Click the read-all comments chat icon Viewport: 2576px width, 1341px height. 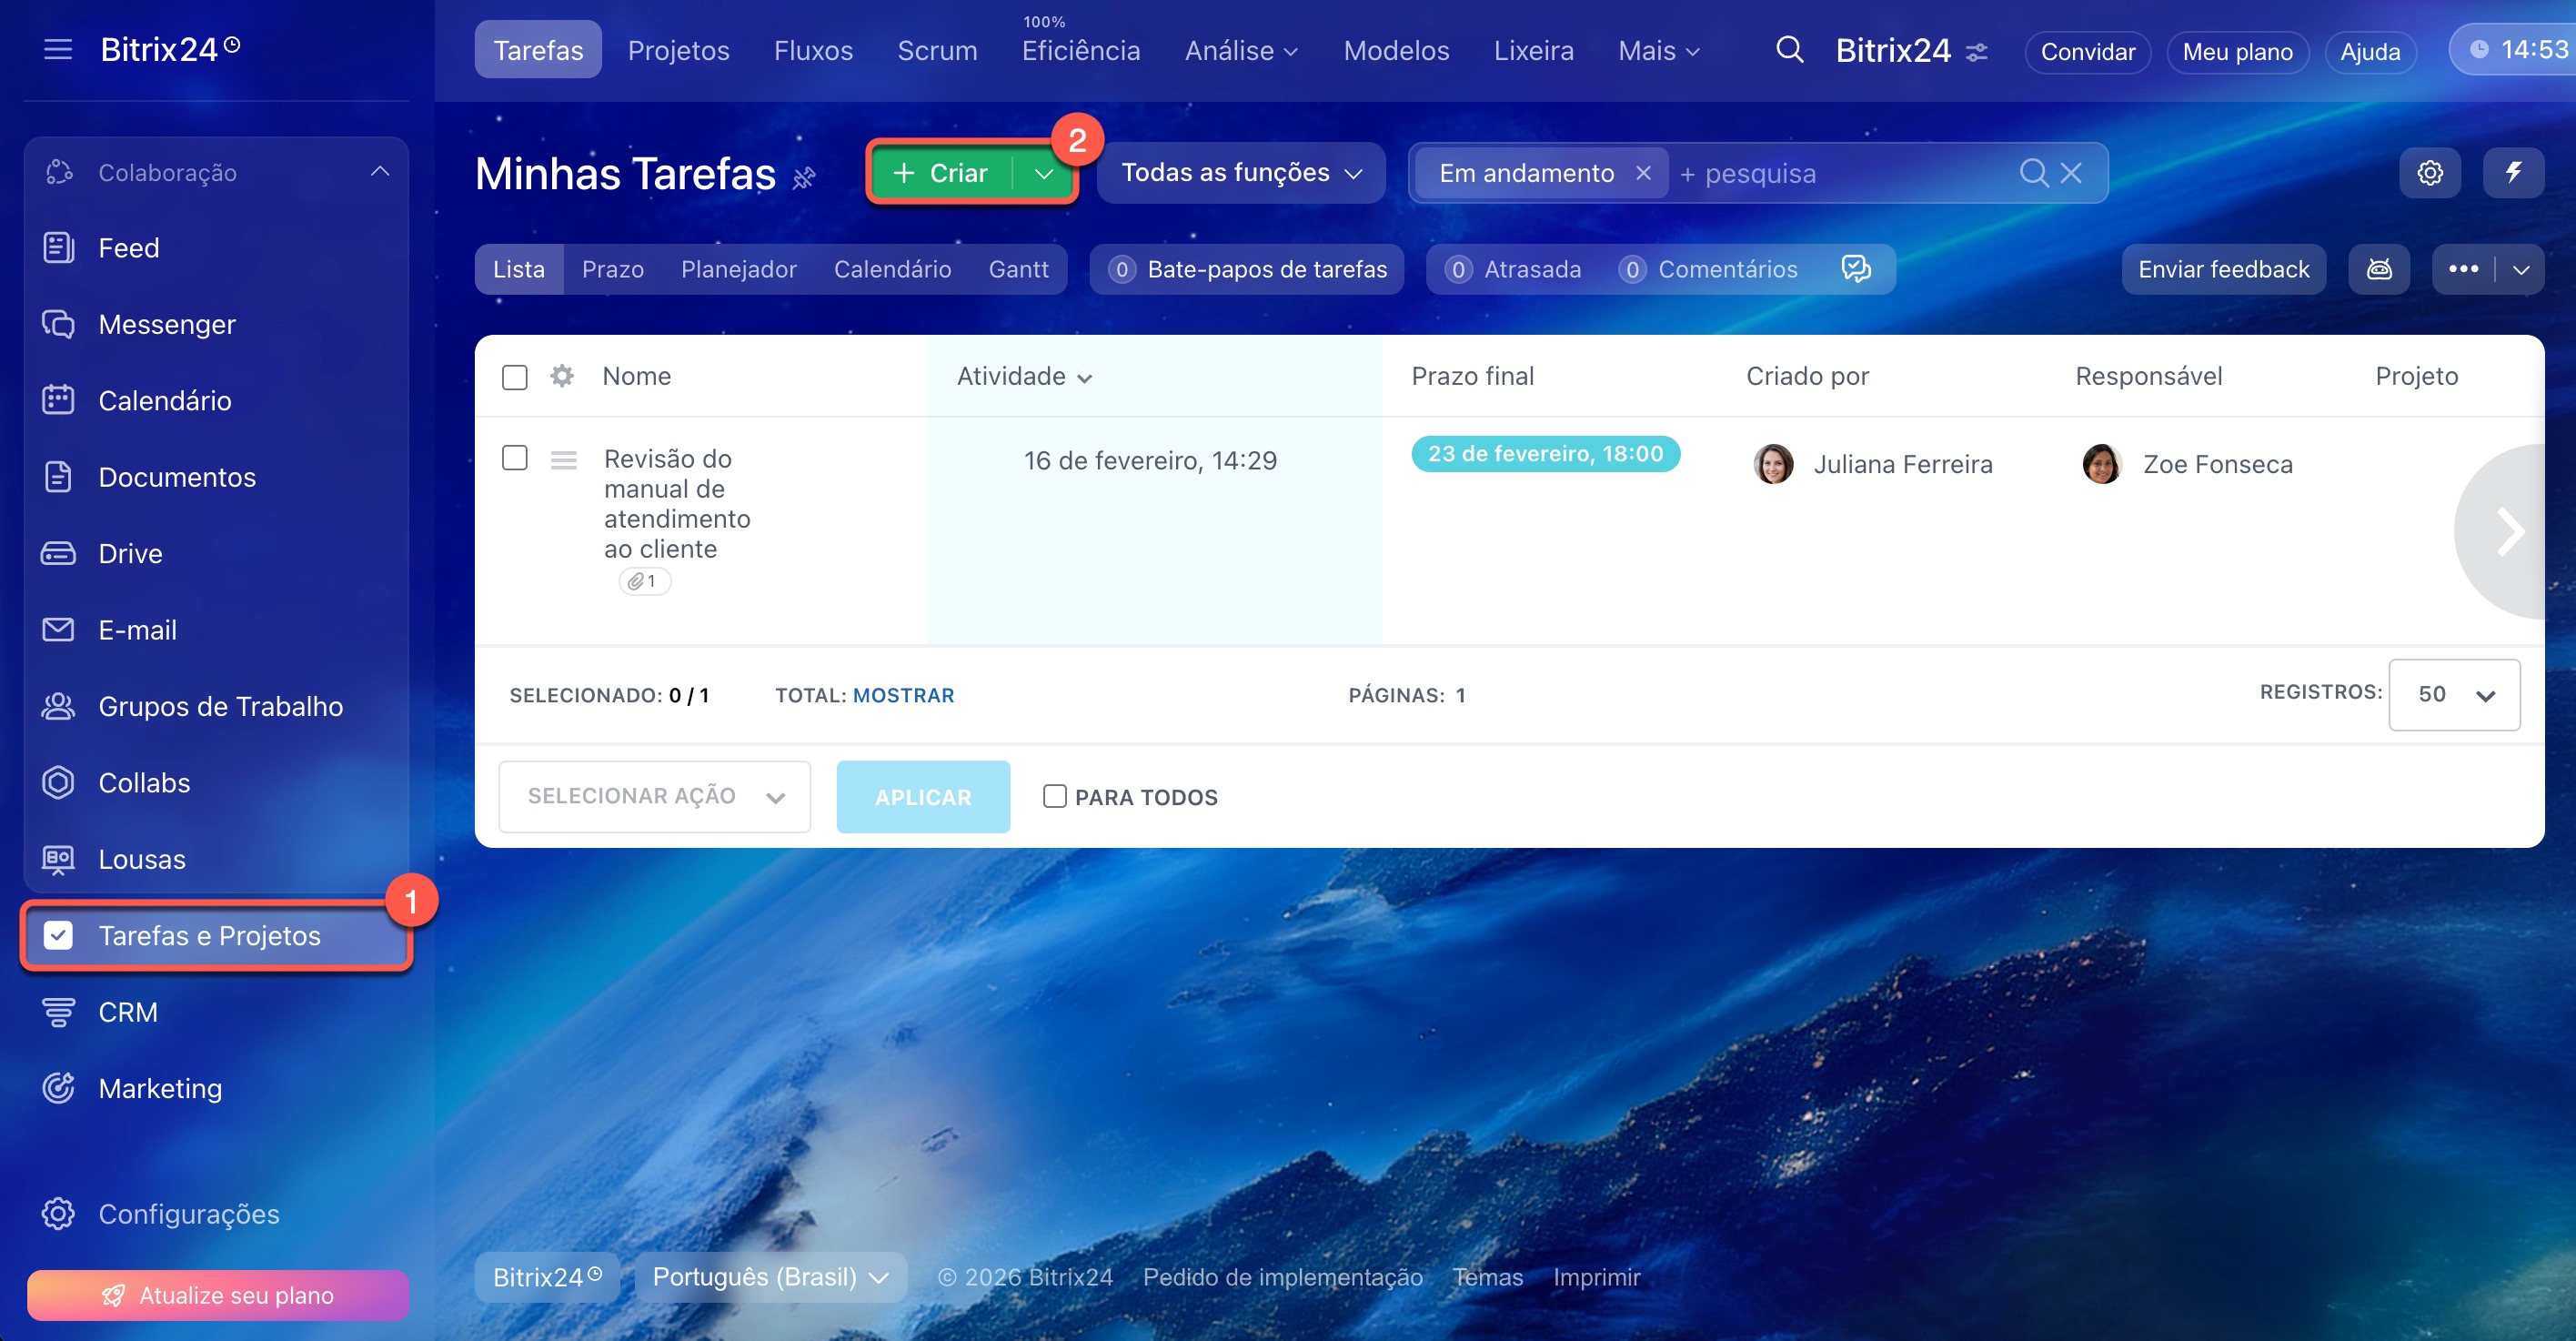[1856, 269]
